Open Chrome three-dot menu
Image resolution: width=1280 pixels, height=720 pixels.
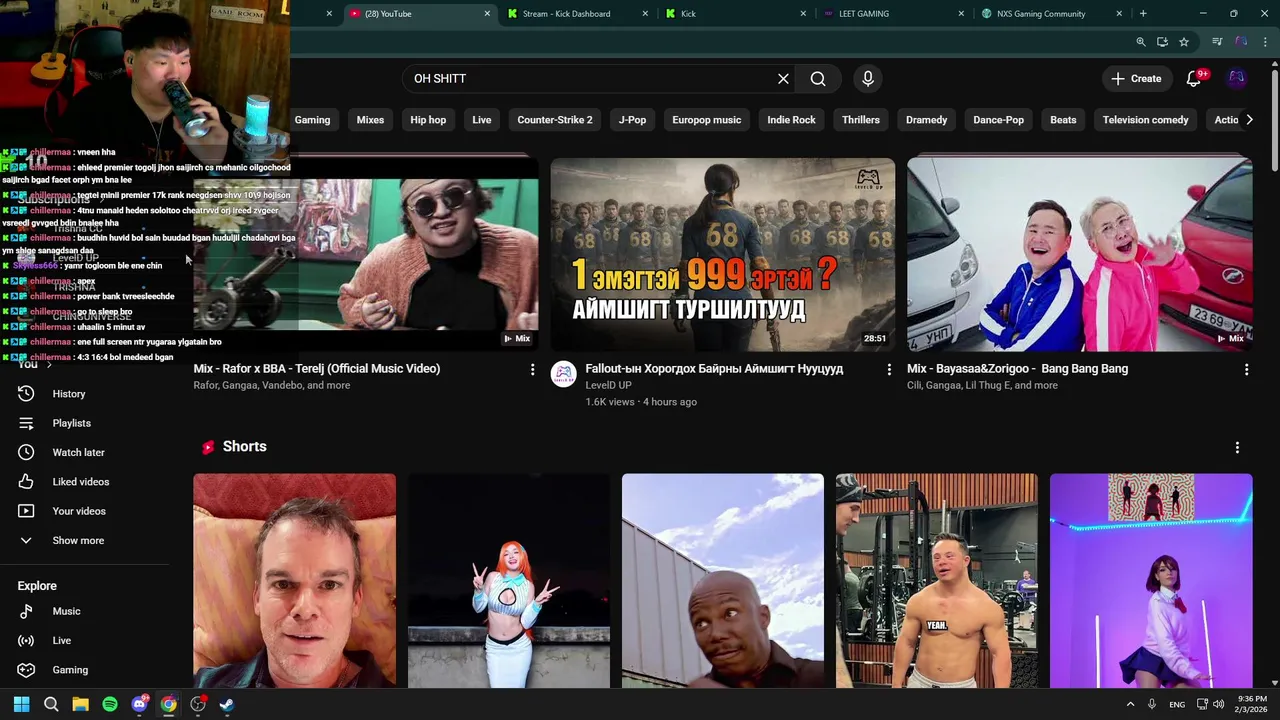1265,42
